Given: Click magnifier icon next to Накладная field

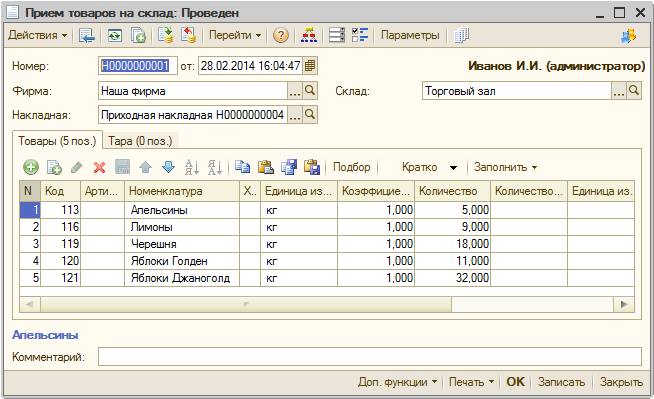Looking at the screenshot, I should [x=310, y=115].
